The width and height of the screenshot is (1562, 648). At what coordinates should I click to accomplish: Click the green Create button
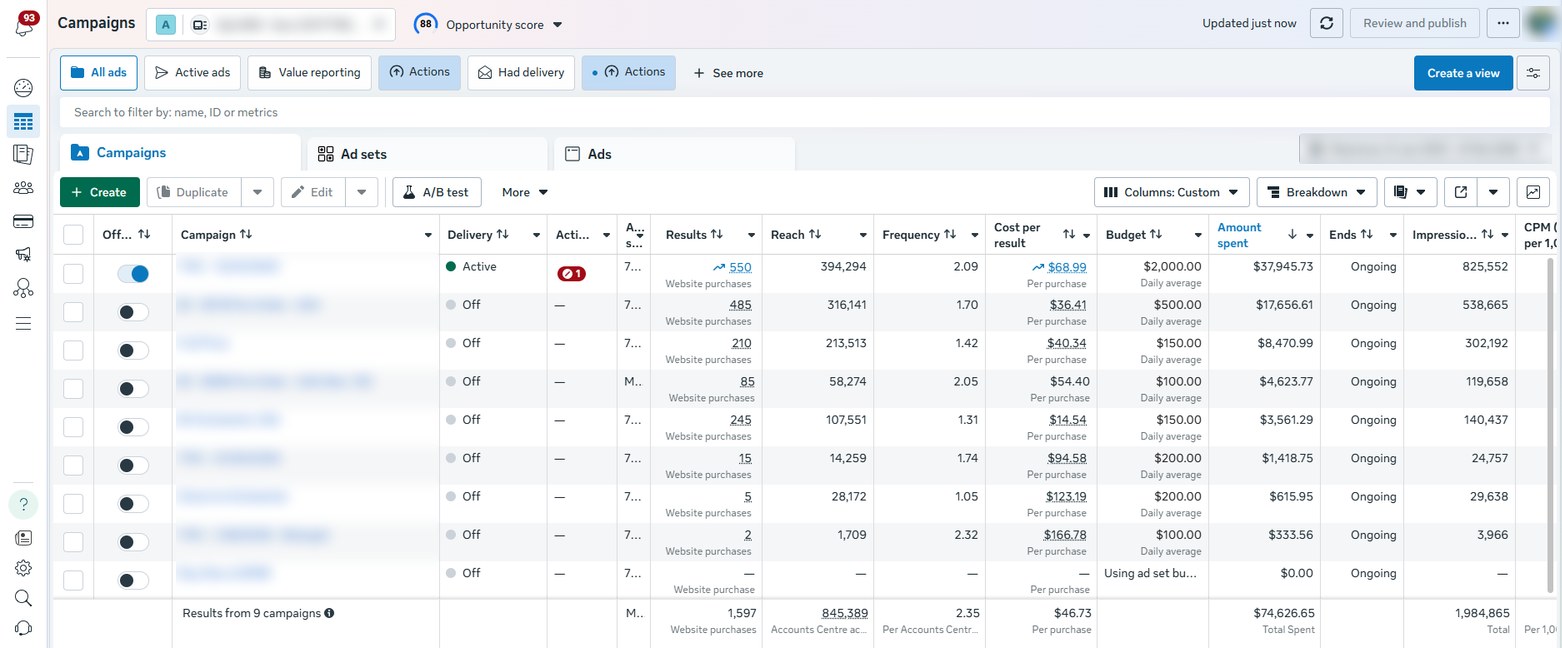pos(100,192)
